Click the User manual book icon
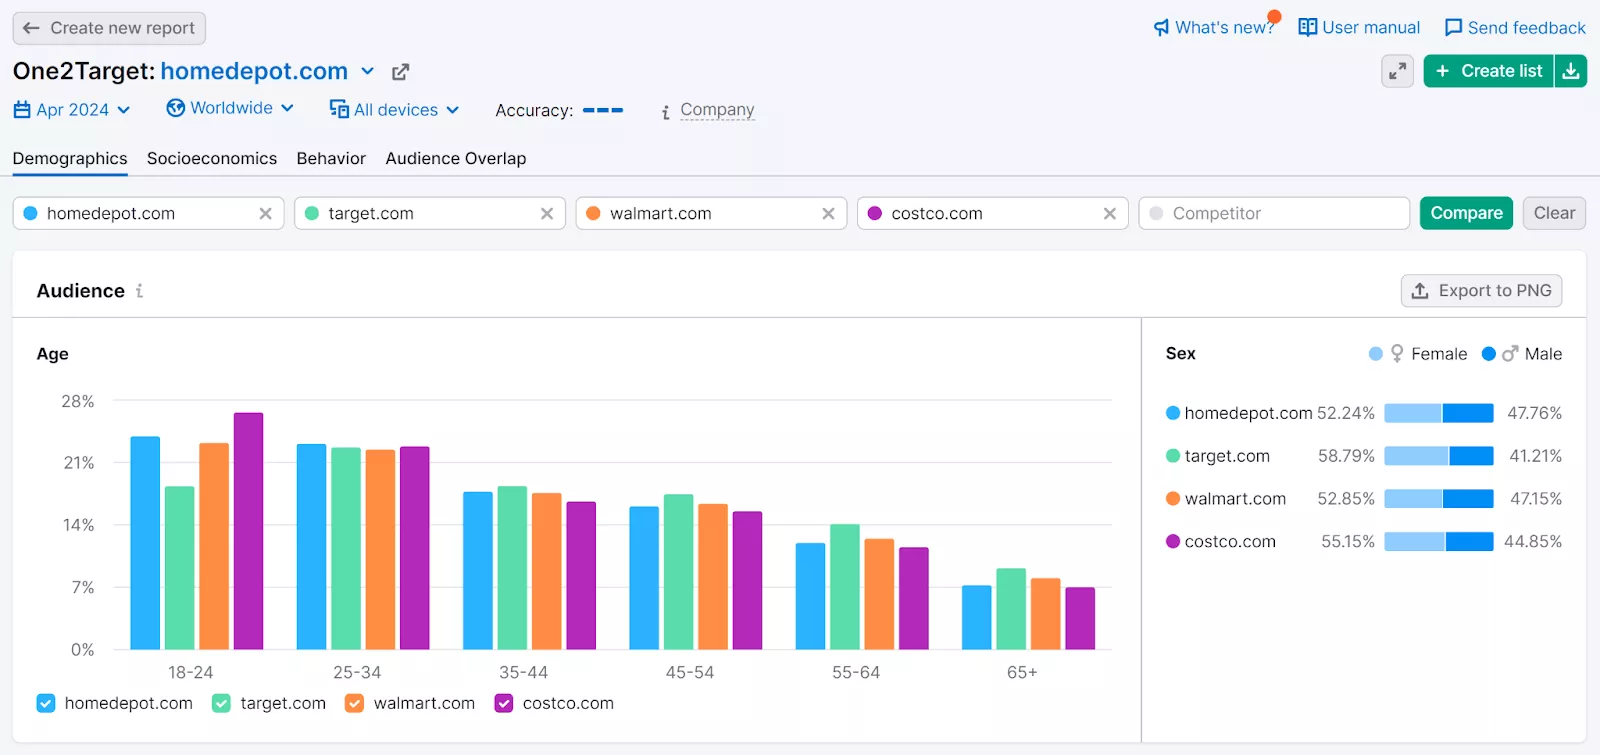The image size is (1600, 755). click(x=1307, y=27)
